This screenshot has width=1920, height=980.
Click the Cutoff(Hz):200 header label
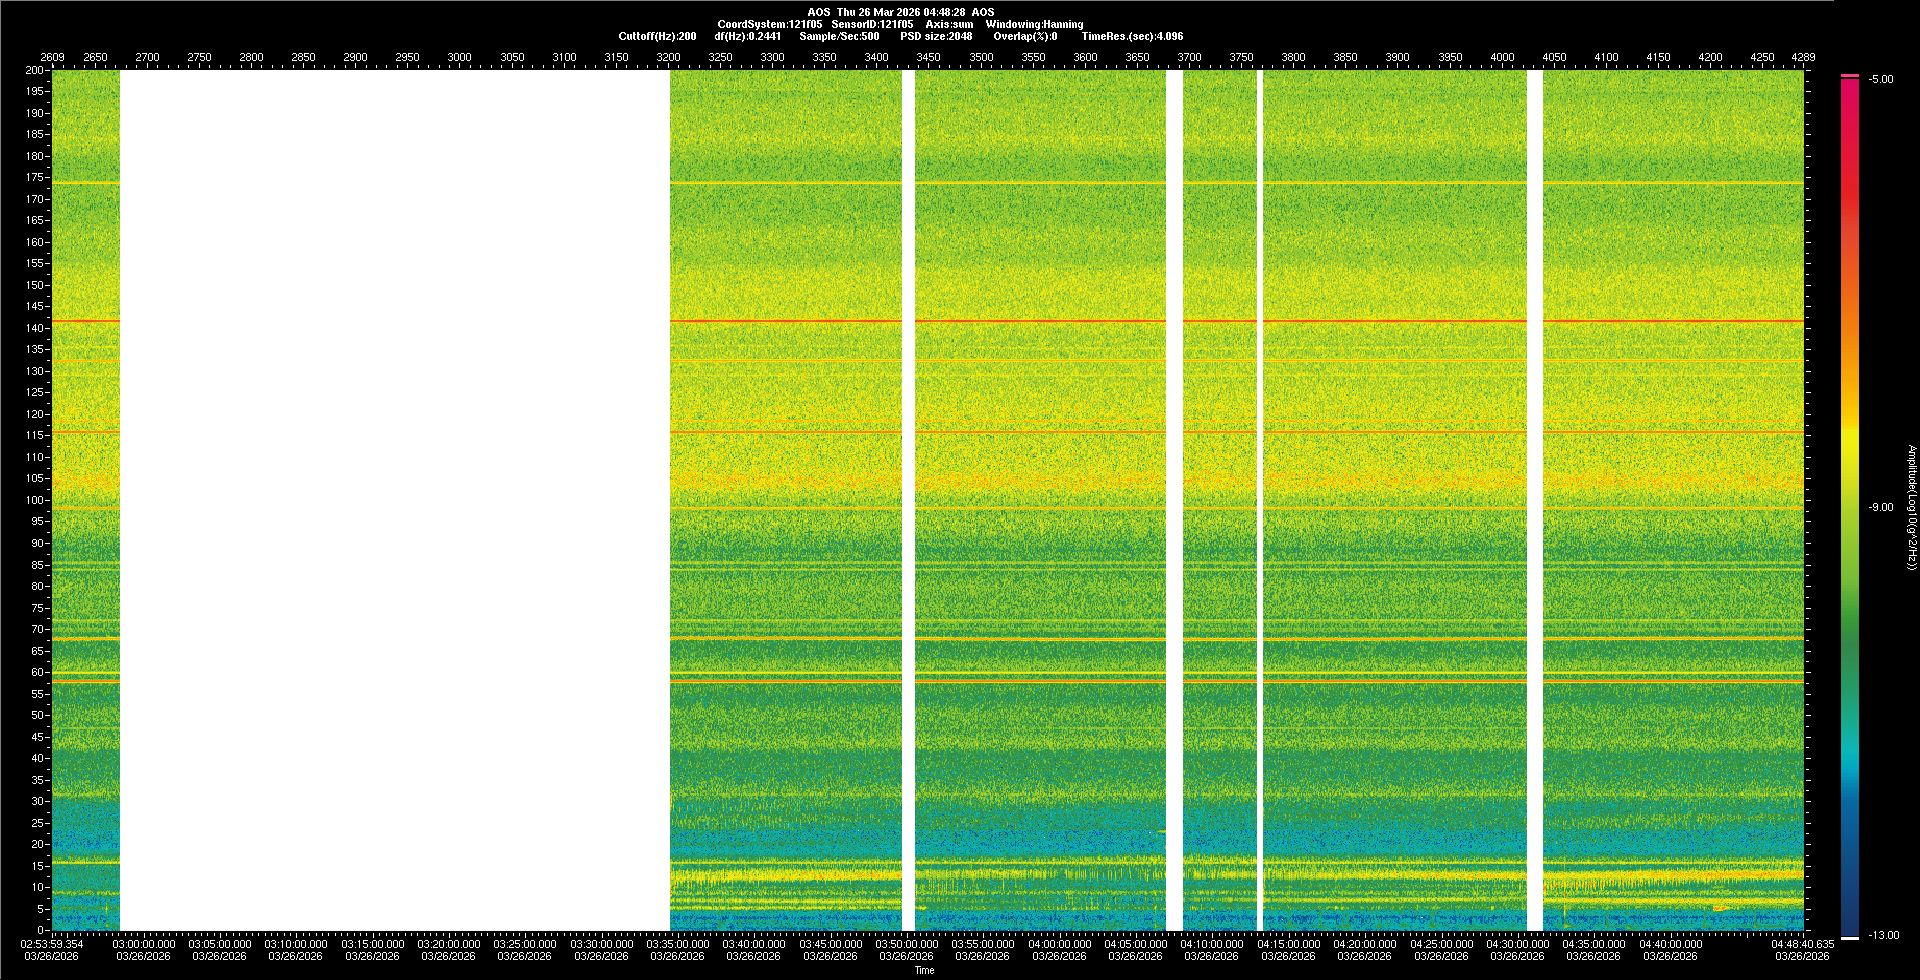(x=657, y=36)
